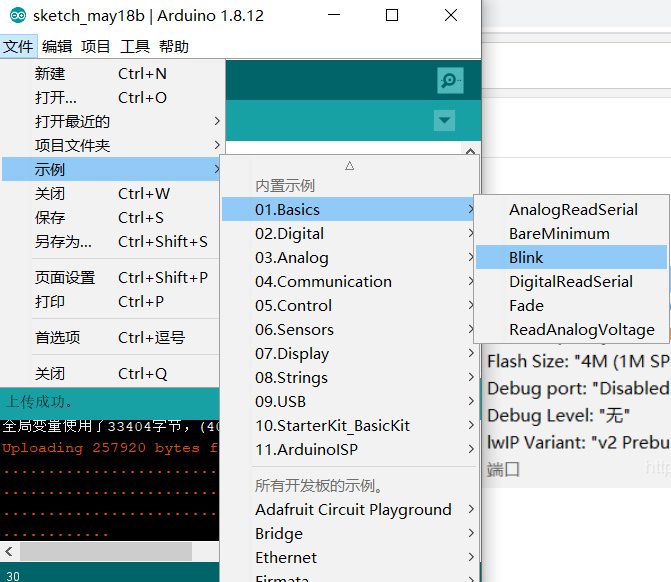This screenshot has width=671, height=582.
Task: Open the ReadAnalogVoltage example
Action: (x=571, y=330)
